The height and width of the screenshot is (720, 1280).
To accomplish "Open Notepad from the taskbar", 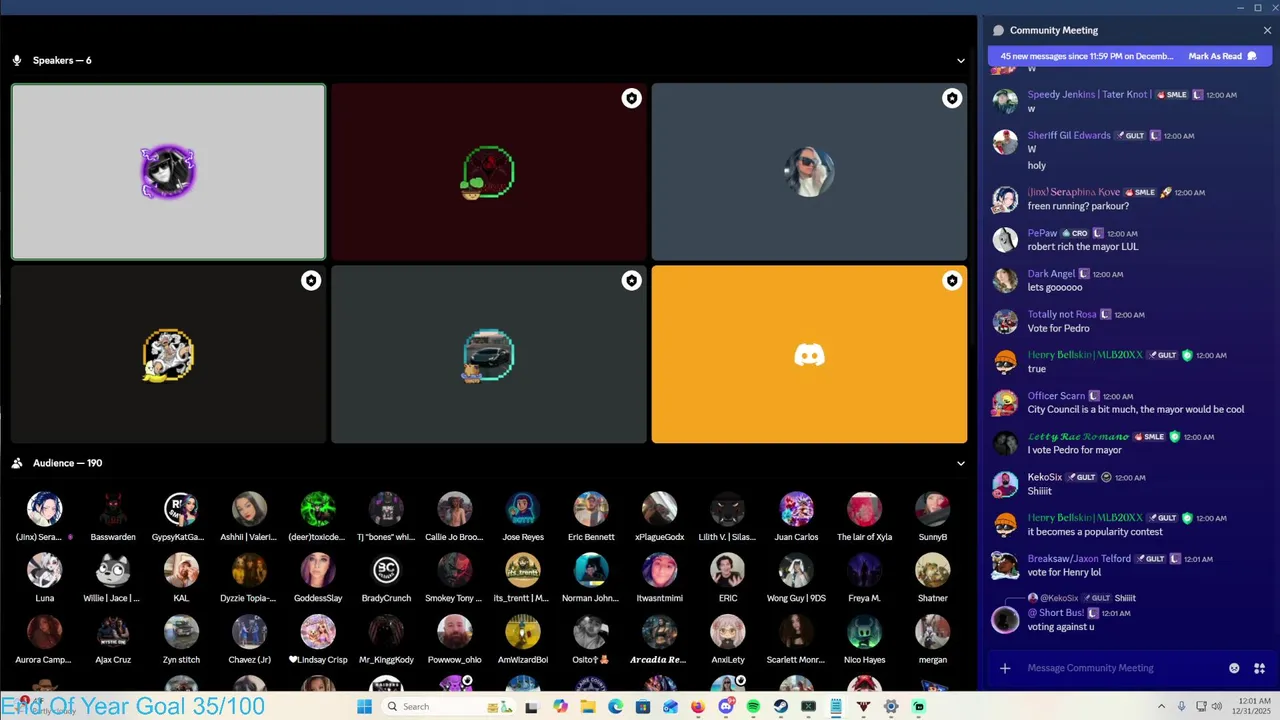I will (x=836, y=707).
